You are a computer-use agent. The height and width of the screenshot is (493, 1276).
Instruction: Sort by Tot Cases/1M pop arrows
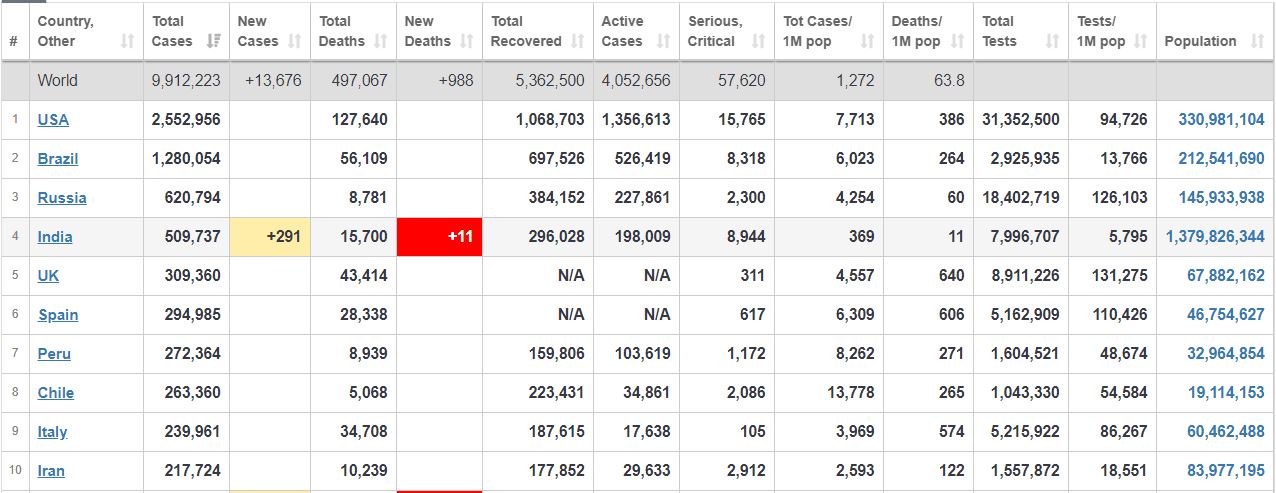867,41
